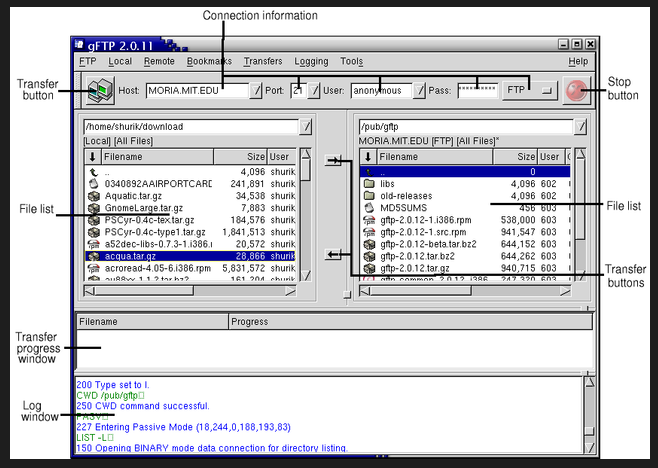Click the local list sort arrow column header

coord(92,157)
